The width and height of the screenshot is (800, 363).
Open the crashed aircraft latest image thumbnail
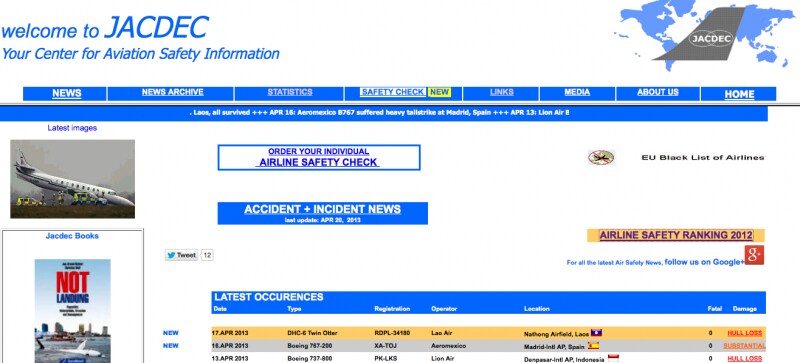pos(72,179)
